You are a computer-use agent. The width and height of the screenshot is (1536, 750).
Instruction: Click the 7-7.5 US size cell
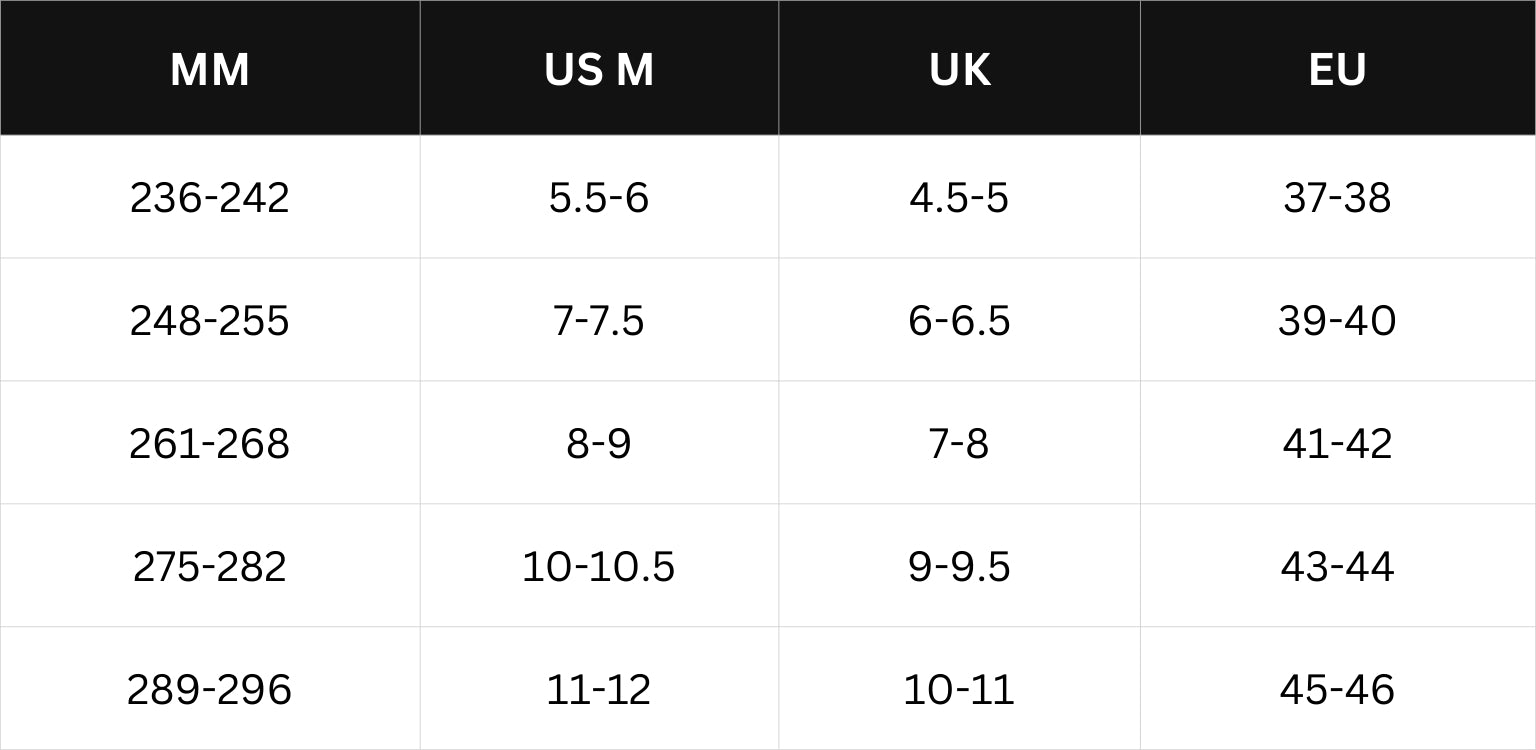click(599, 320)
